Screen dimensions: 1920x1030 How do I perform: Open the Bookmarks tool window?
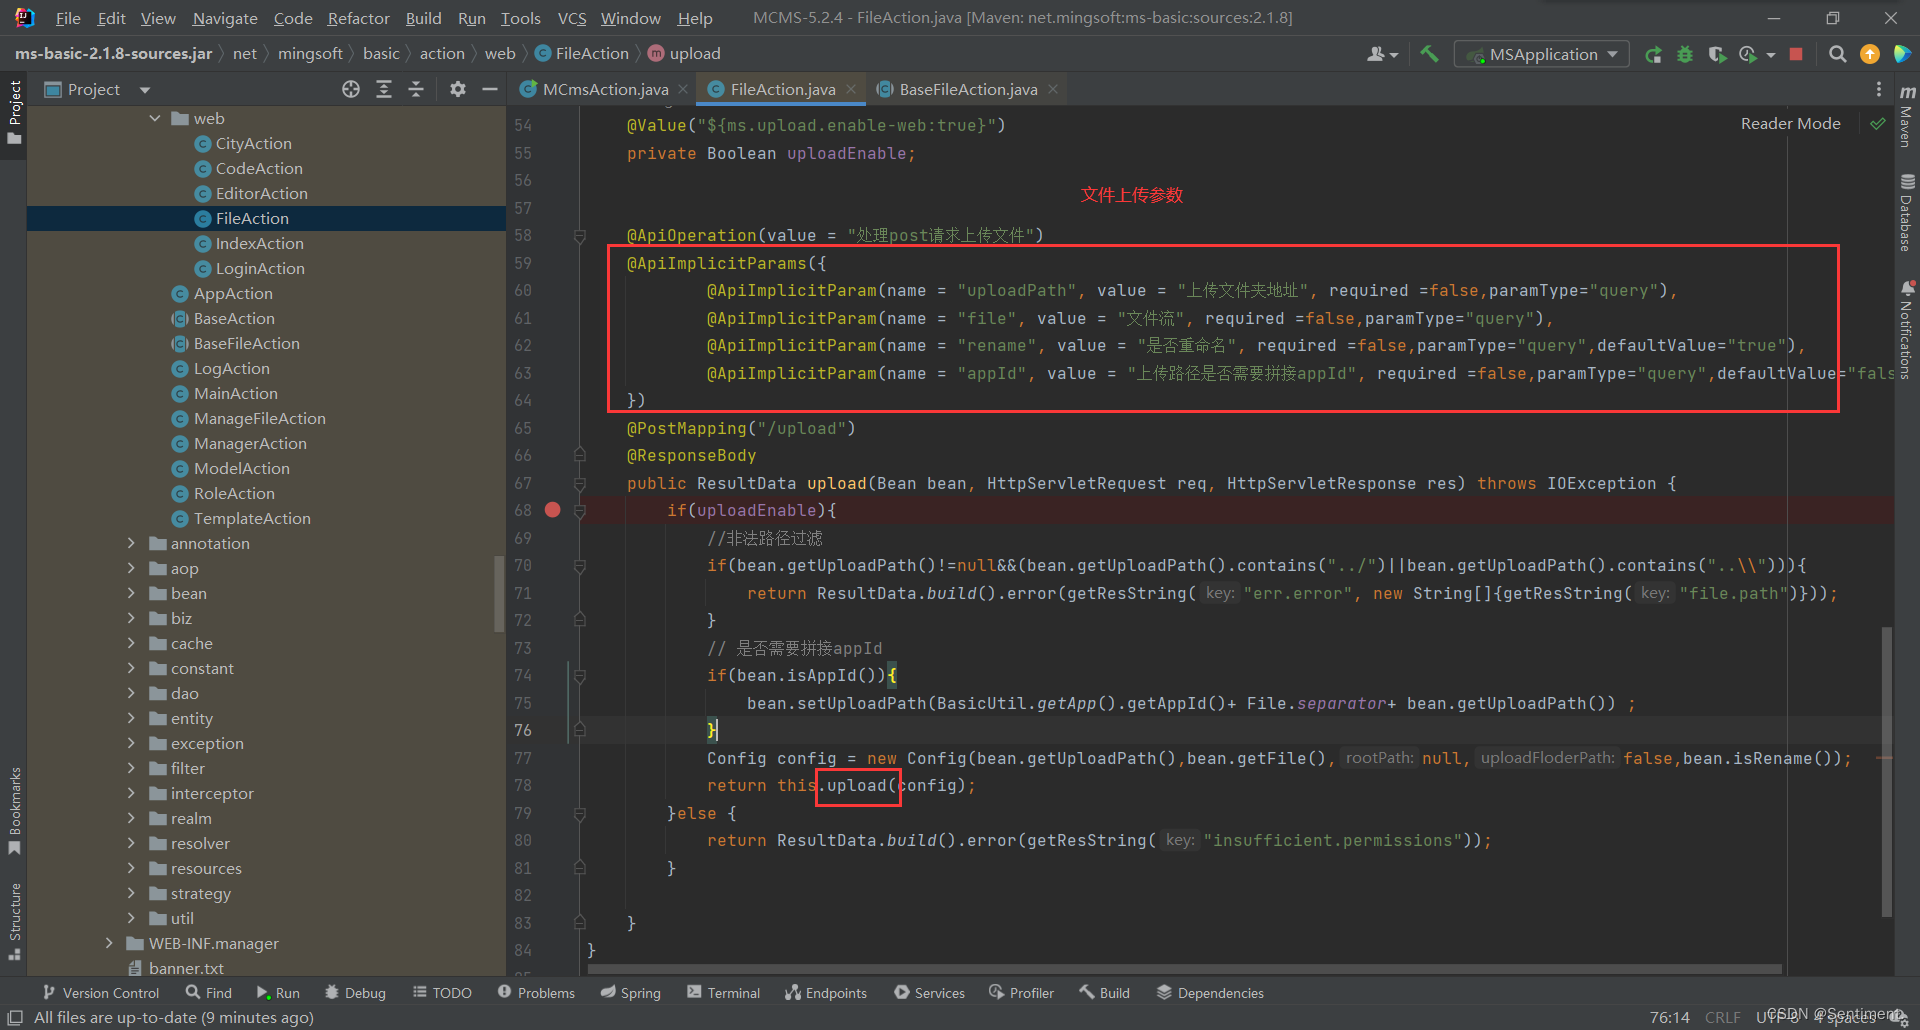[x=14, y=811]
